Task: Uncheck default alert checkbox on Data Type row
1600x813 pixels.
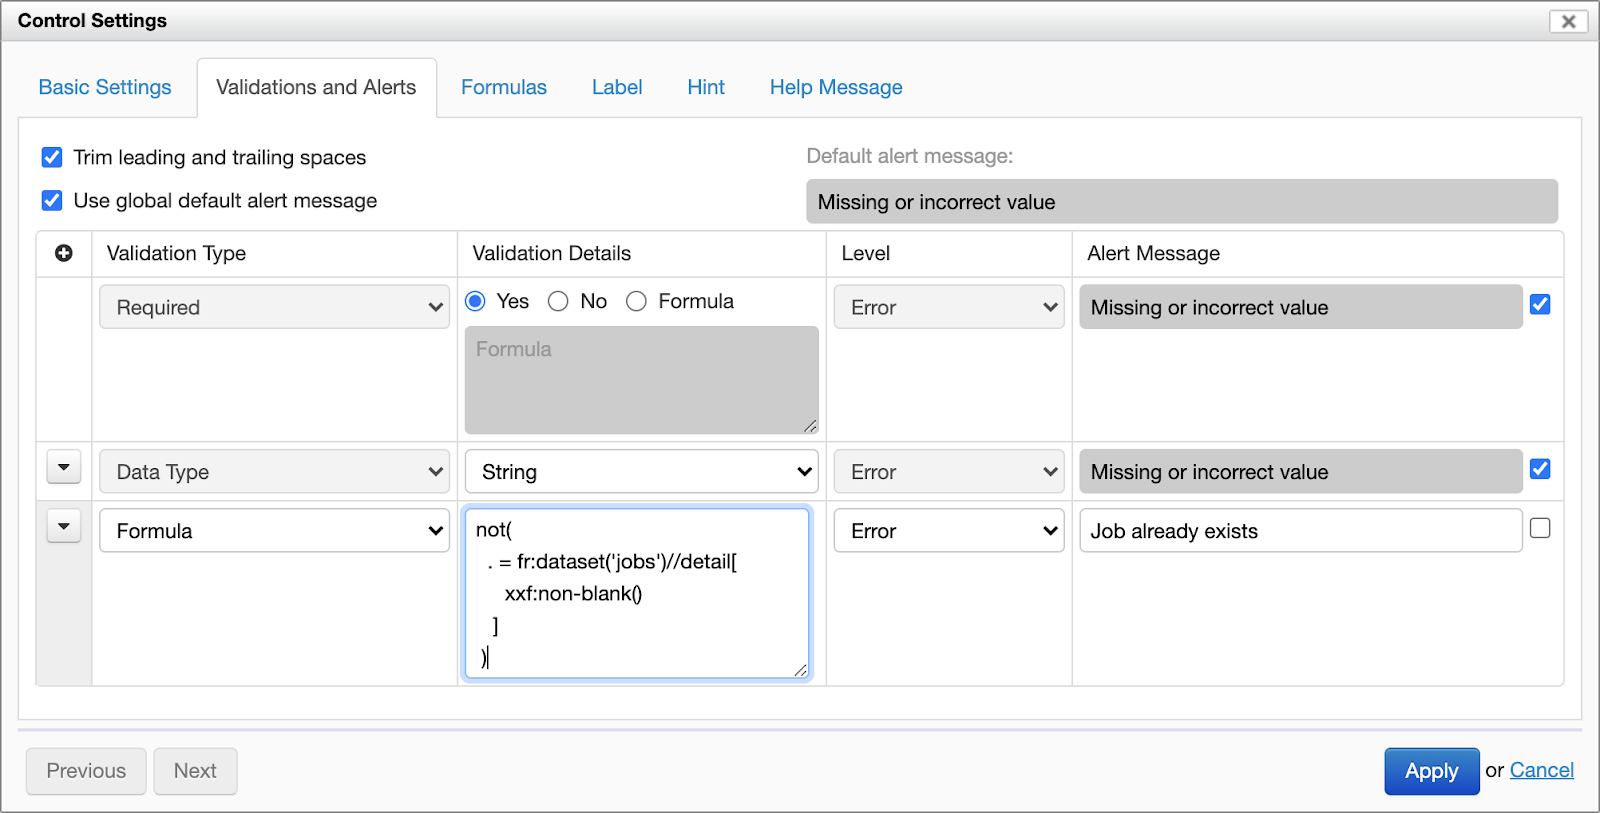Action: click(1540, 469)
